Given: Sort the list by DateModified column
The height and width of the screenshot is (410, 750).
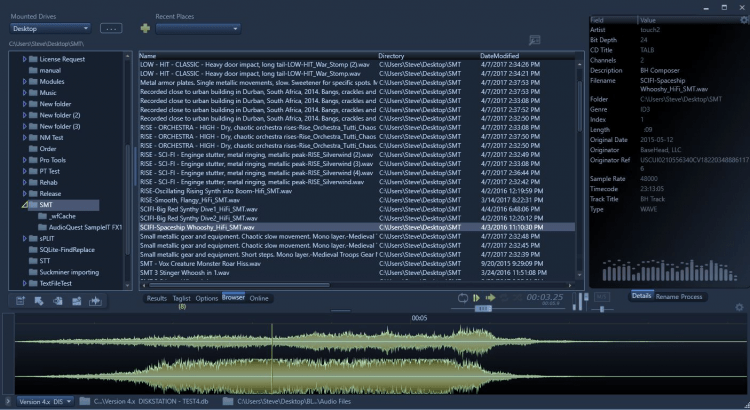Looking at the screenshot, I should 500,55.
